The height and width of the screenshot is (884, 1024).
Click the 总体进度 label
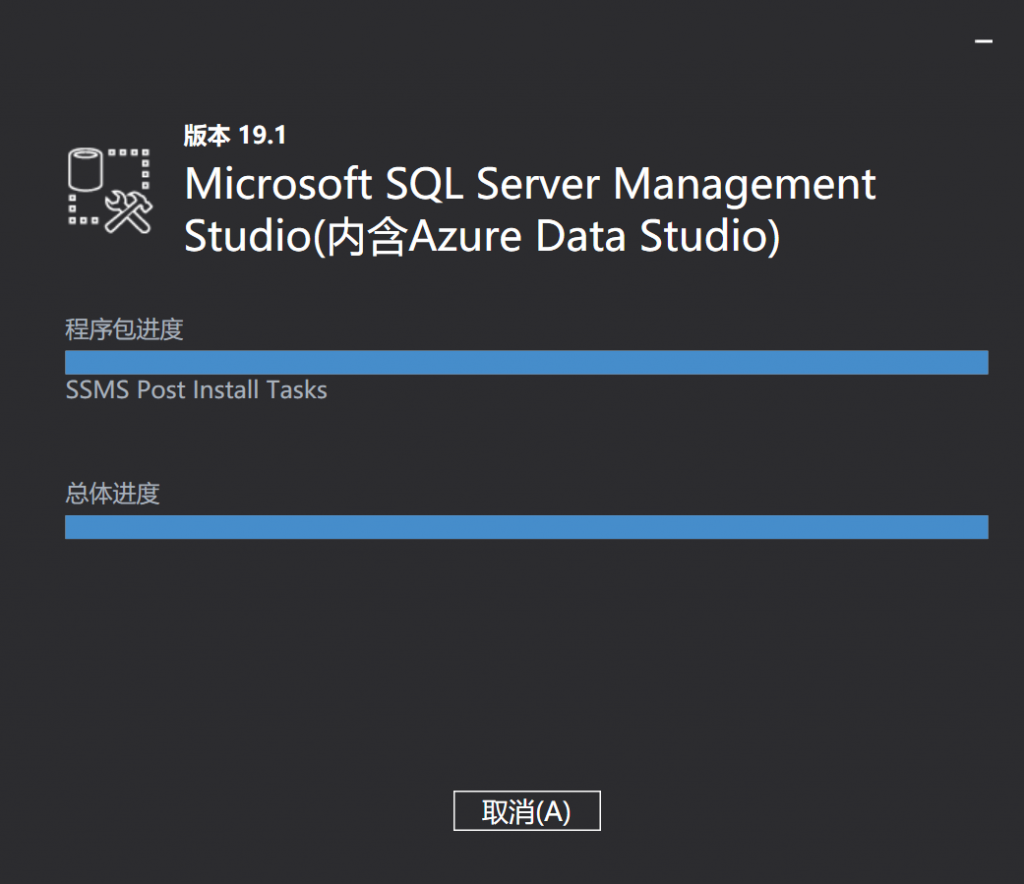click(x=112, y=493)
